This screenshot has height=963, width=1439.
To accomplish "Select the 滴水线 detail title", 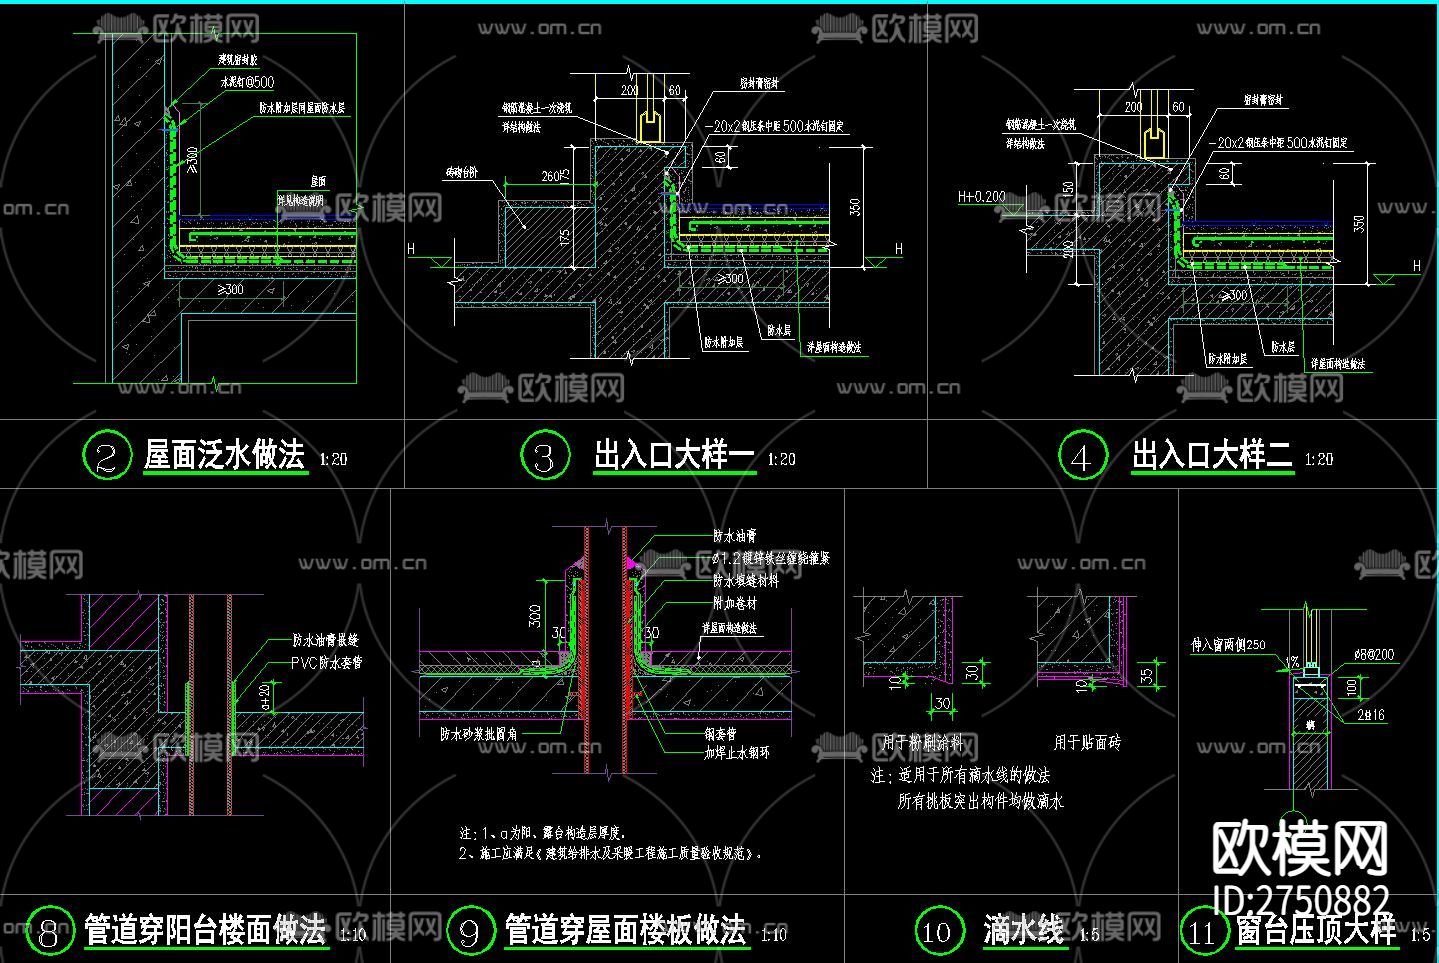I will tap(1024, 928).
